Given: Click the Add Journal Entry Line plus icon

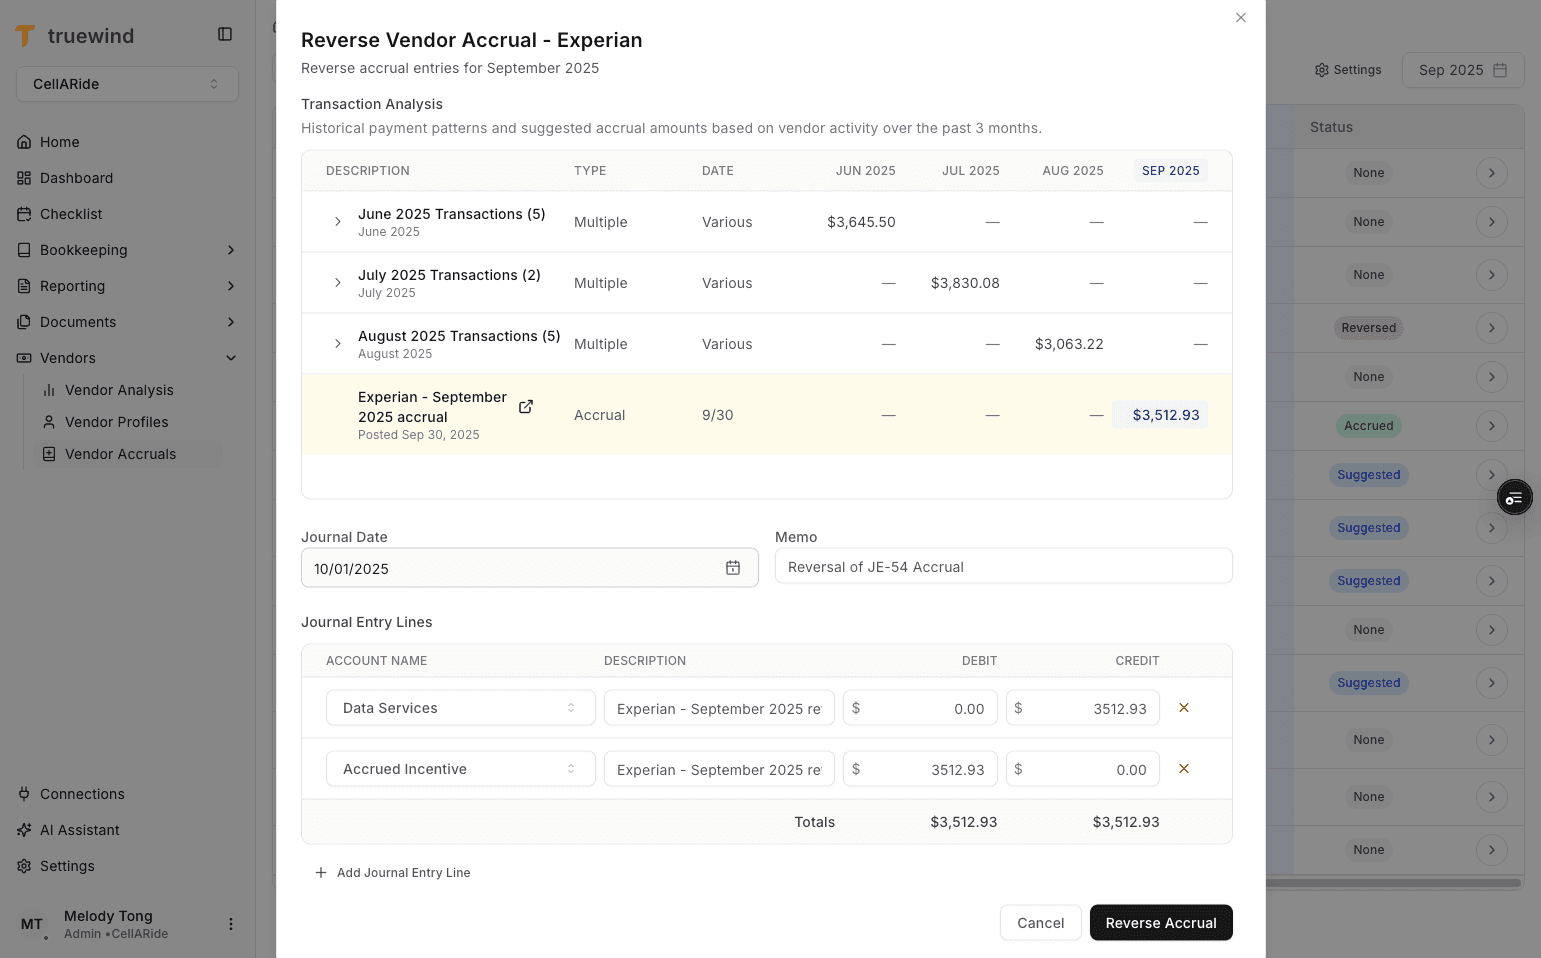Looking at the screenshot, I should (321, 873).
